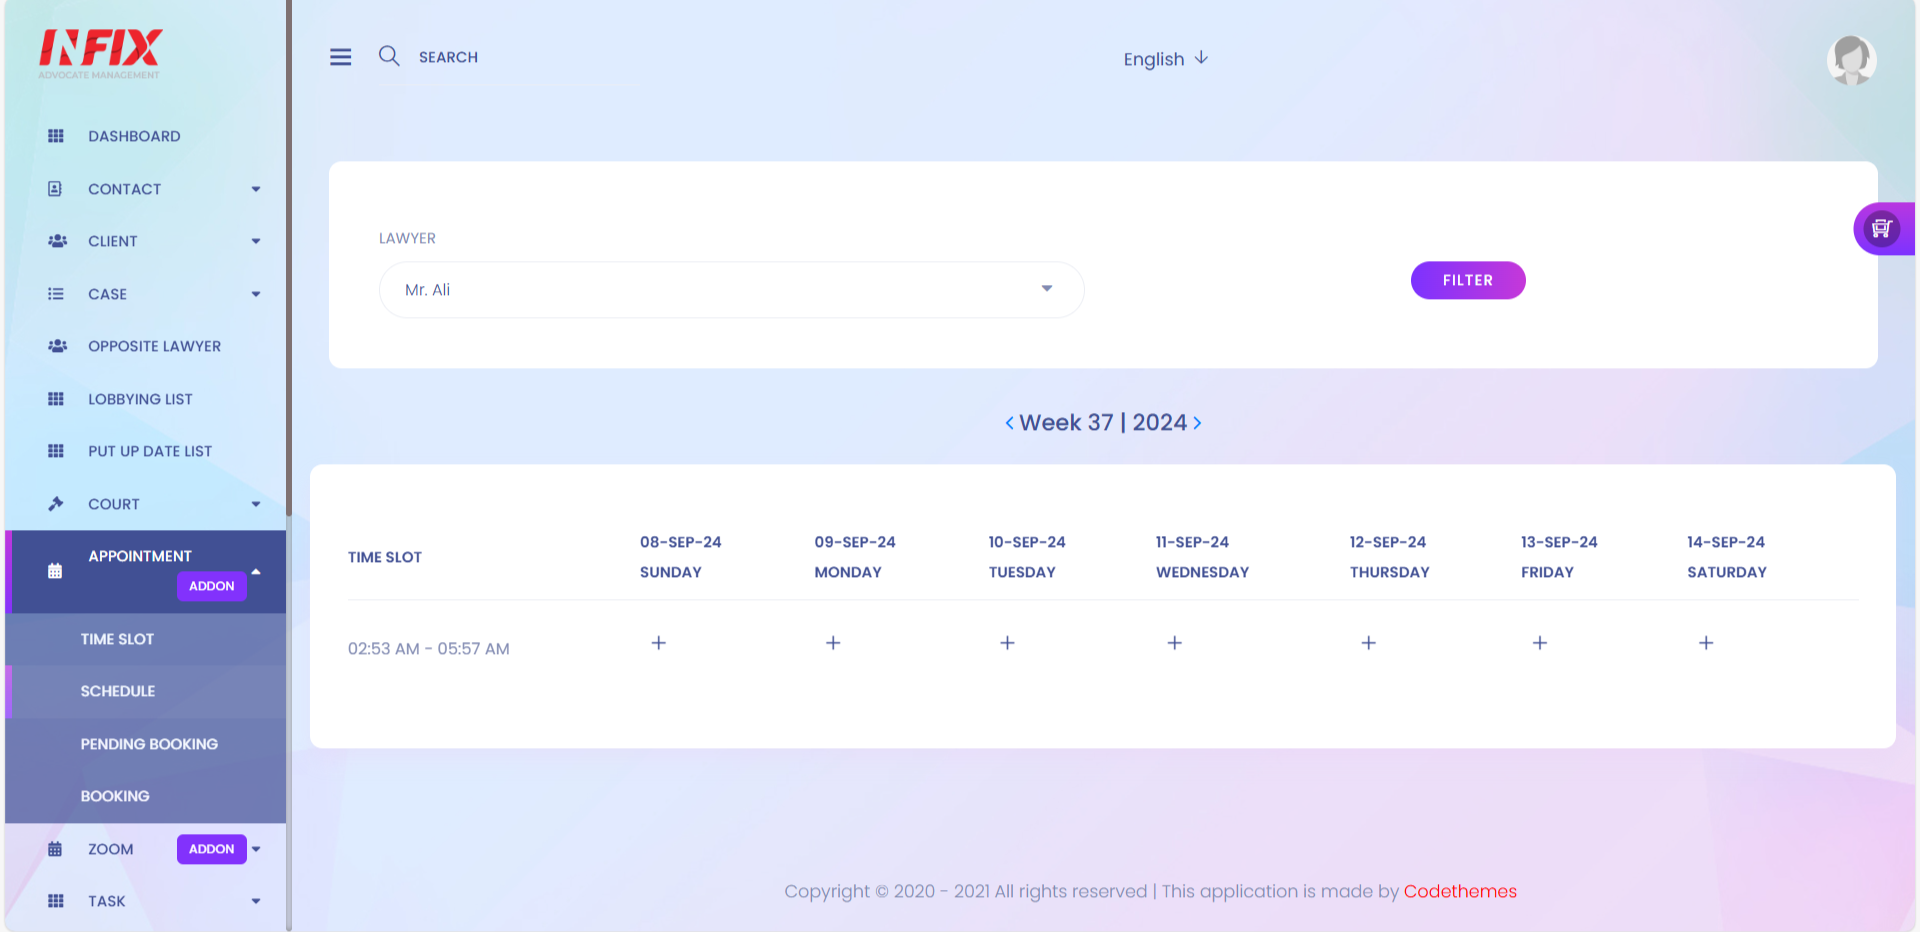
Task: Follow the Codethemes footer link
Action: 1459,891
